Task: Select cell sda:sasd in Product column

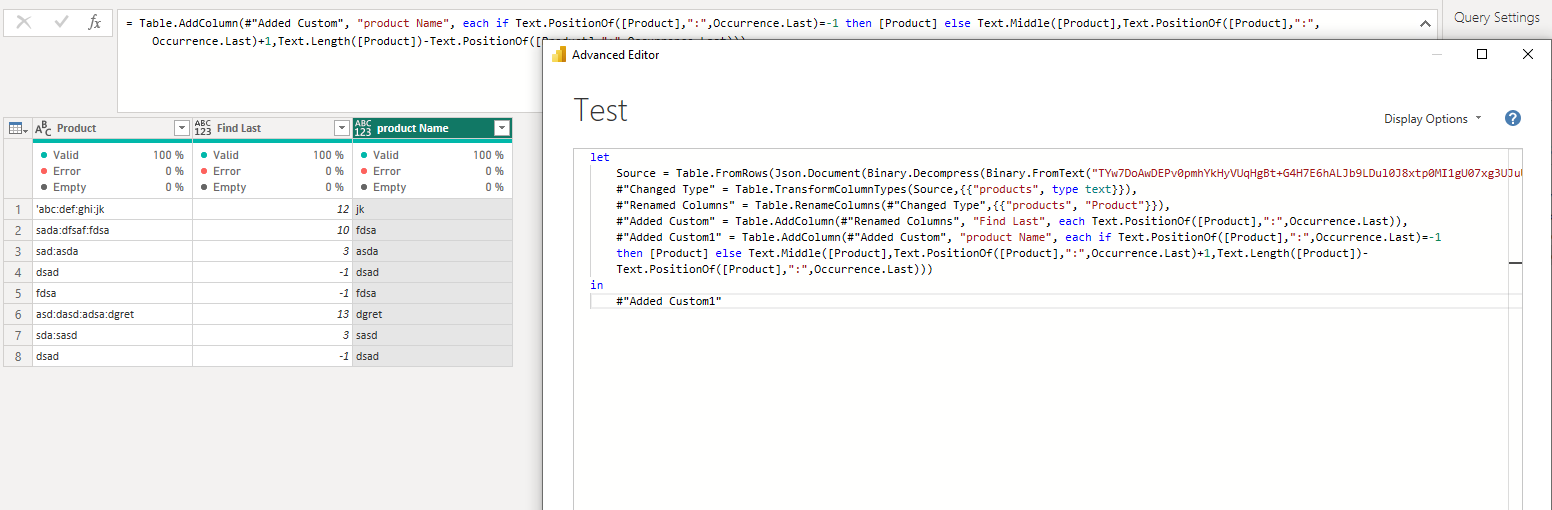Action: 112,335
